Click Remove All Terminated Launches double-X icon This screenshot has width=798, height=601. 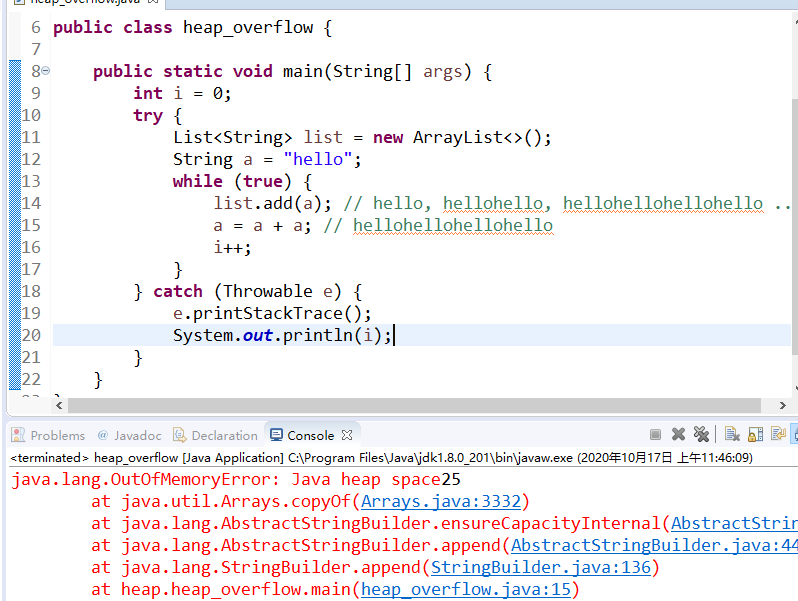[x=701, y=435]
